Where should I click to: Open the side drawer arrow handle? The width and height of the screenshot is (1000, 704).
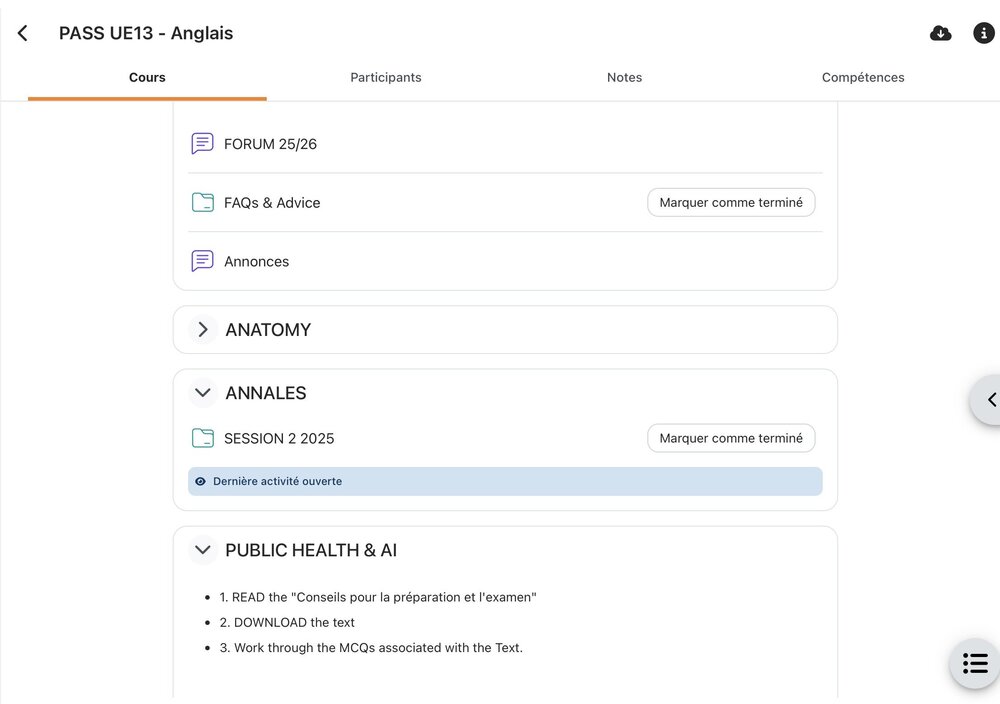(988, 400)
